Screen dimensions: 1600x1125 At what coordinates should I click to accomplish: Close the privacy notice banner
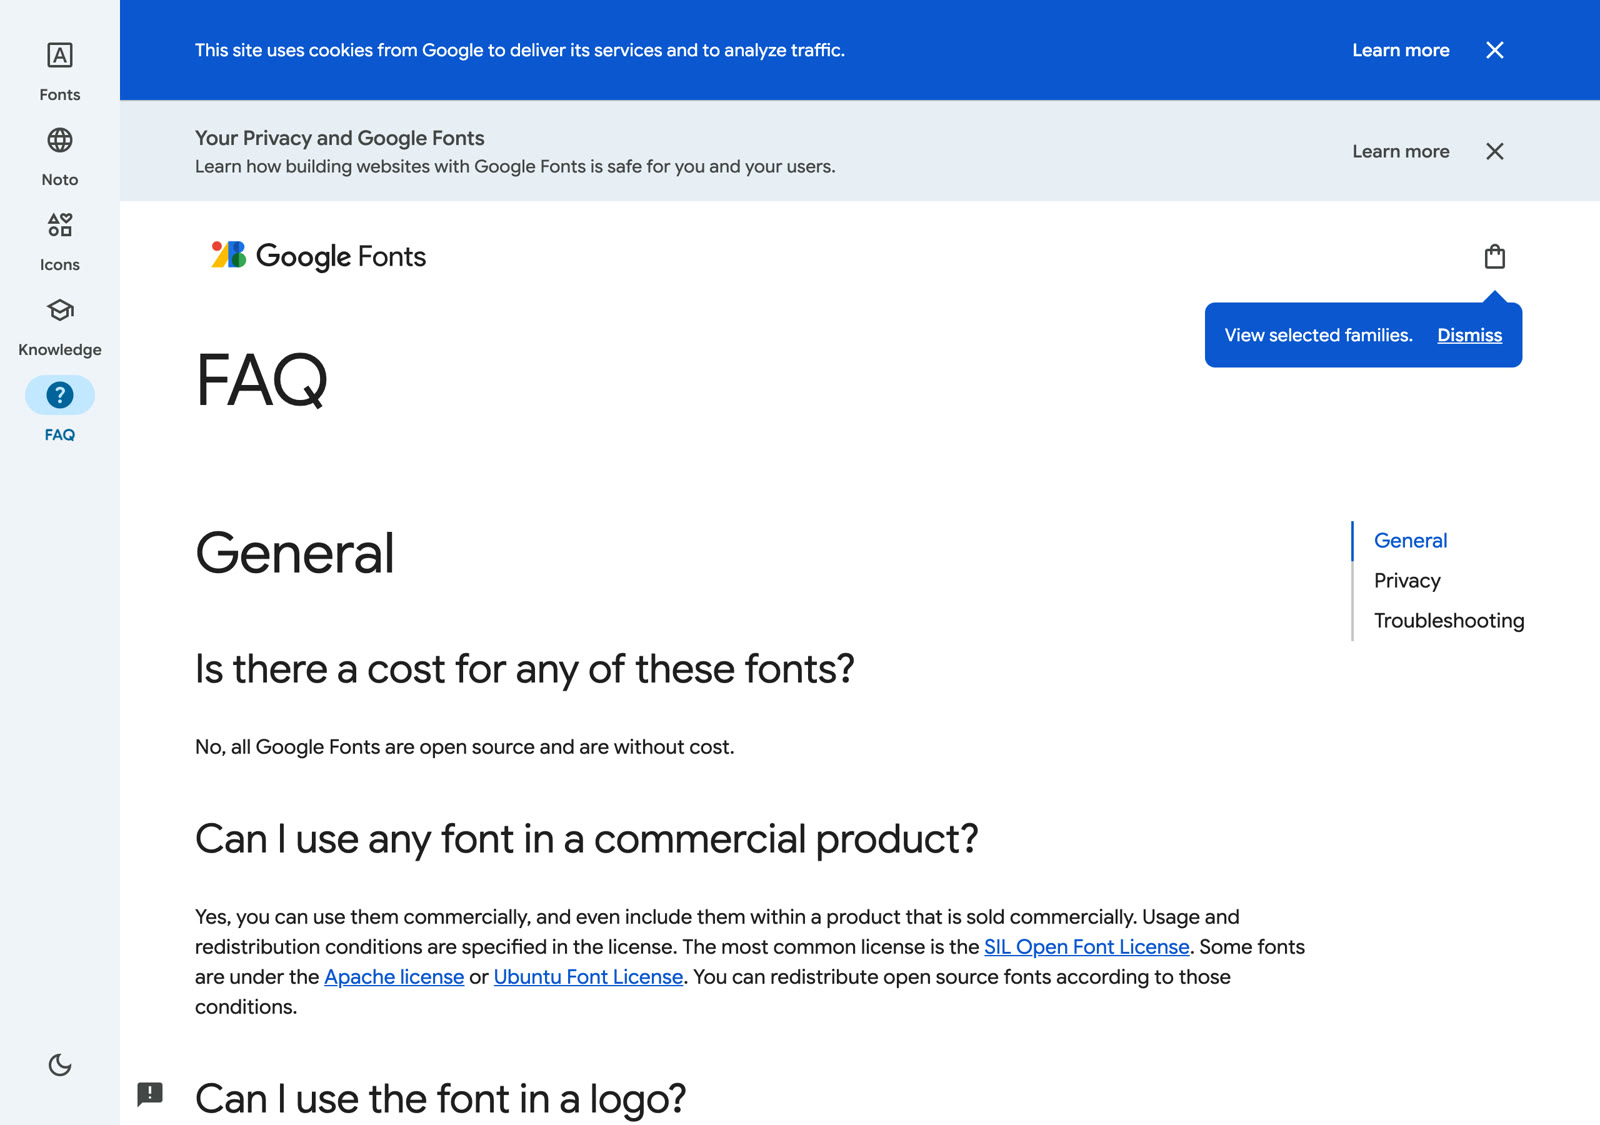pos(1495,151)
